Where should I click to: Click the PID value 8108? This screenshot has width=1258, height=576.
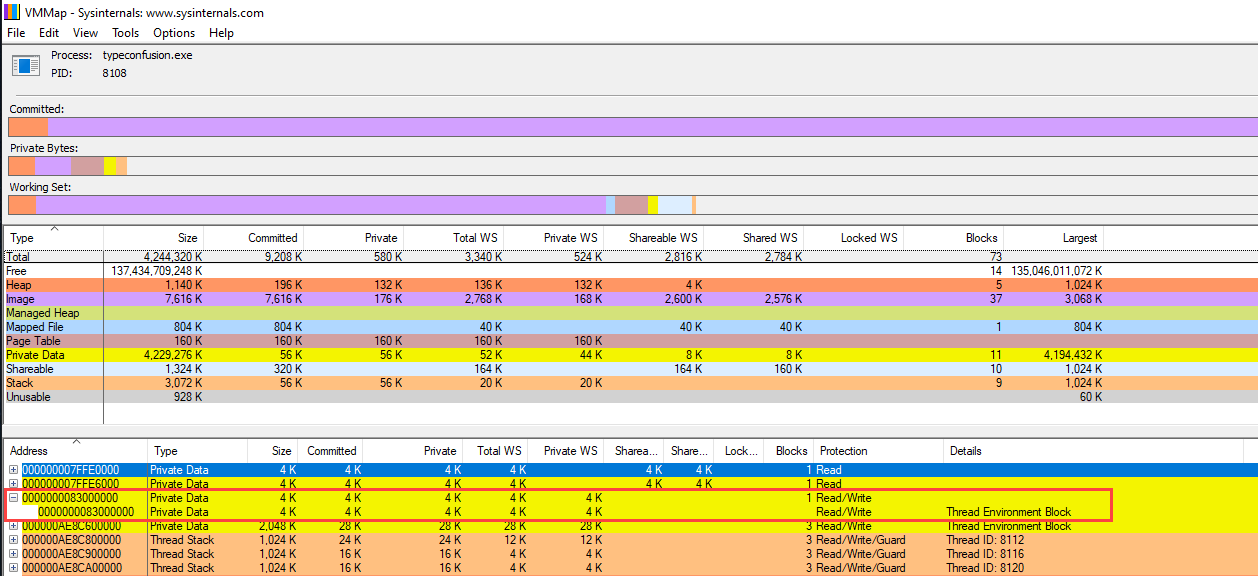click(x=114, y=74)
